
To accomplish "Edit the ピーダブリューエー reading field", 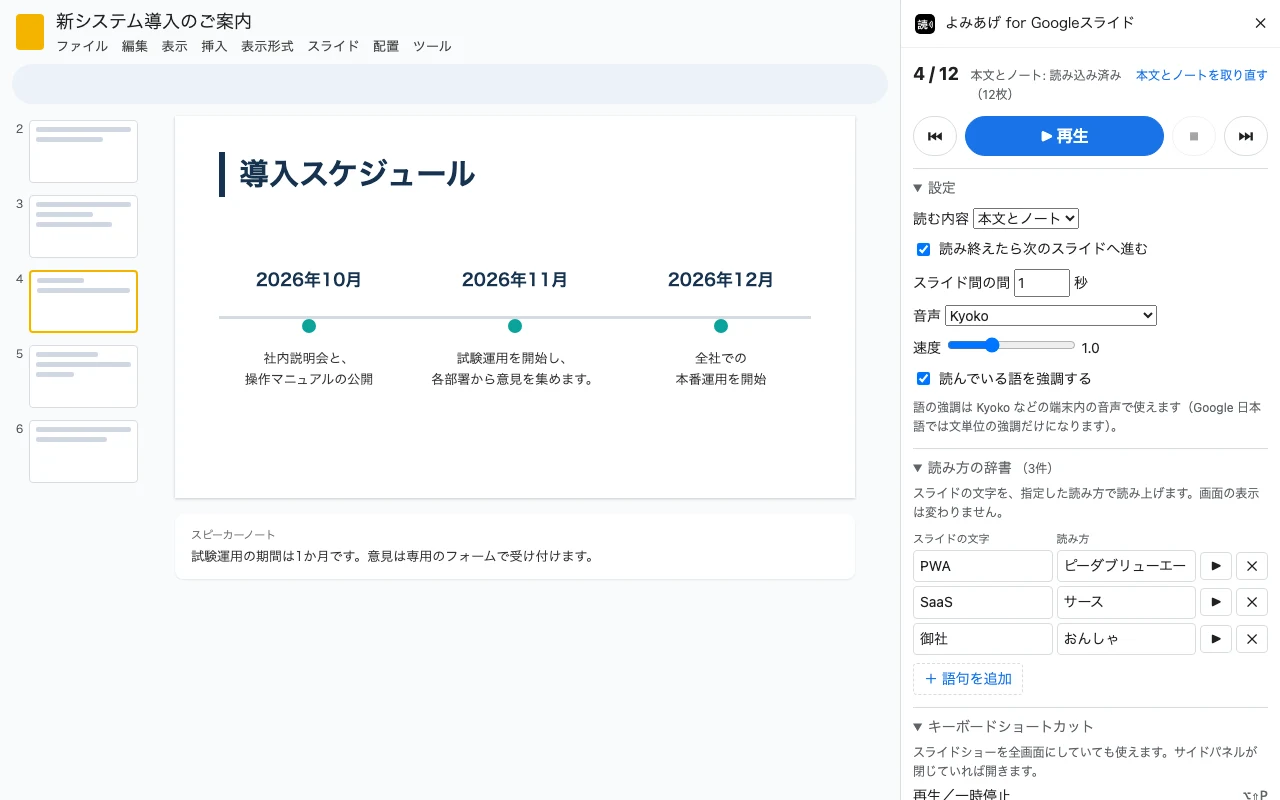I will [x=1126, y=566].
